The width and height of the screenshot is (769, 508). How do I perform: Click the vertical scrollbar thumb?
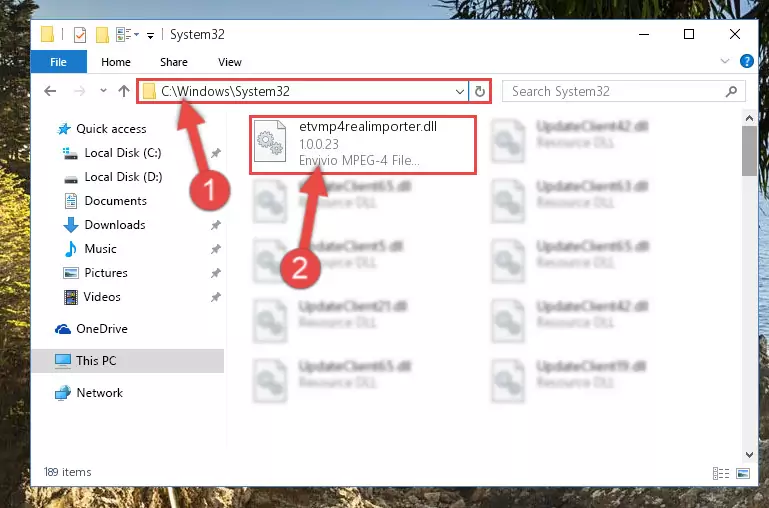pyautogui.click(x=749, y=151)
